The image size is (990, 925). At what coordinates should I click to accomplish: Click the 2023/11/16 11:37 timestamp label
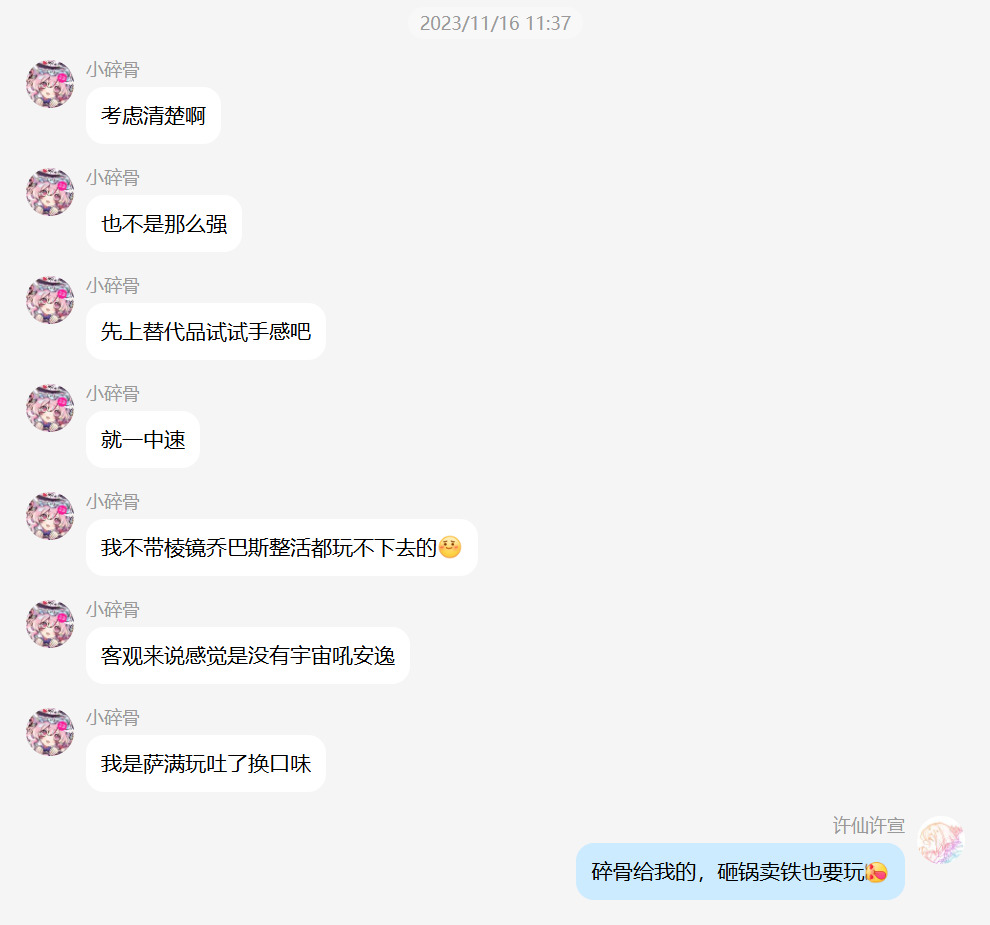(x=495, y=23)
